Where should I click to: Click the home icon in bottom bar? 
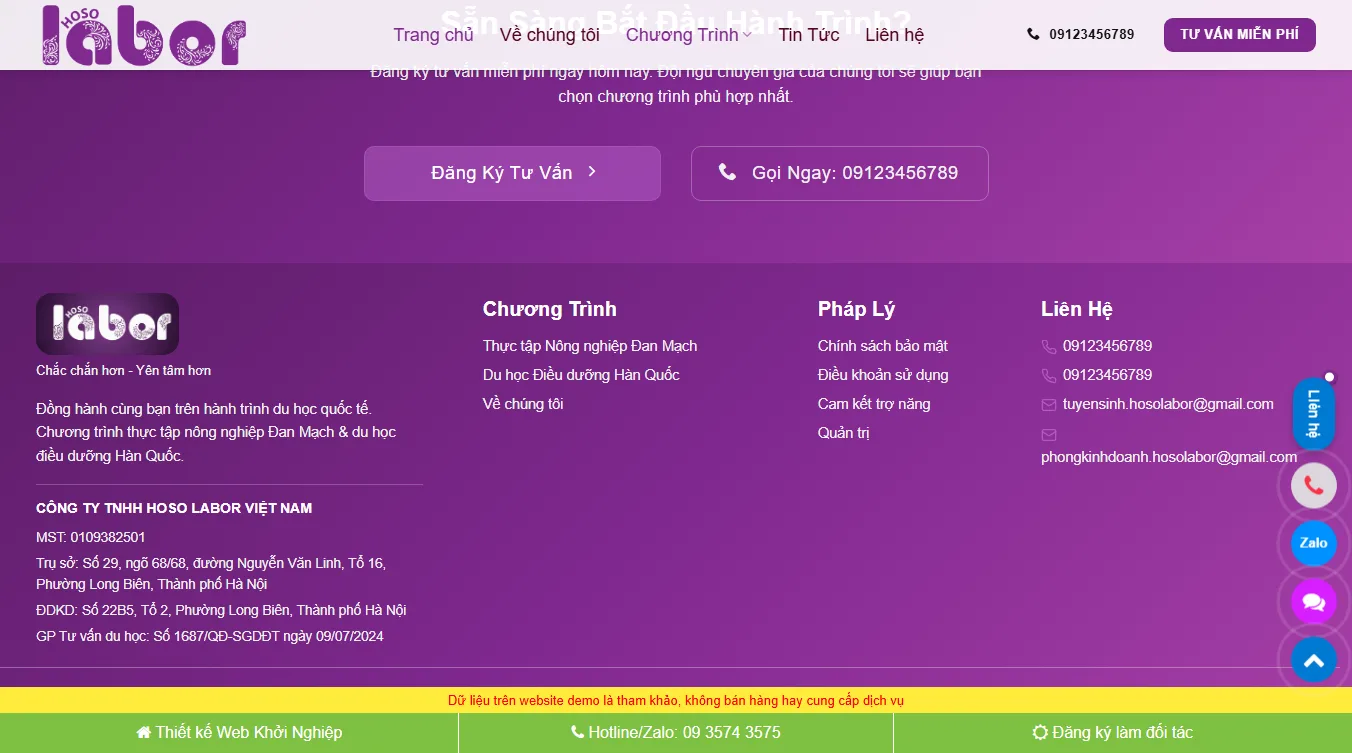[144, 733]
